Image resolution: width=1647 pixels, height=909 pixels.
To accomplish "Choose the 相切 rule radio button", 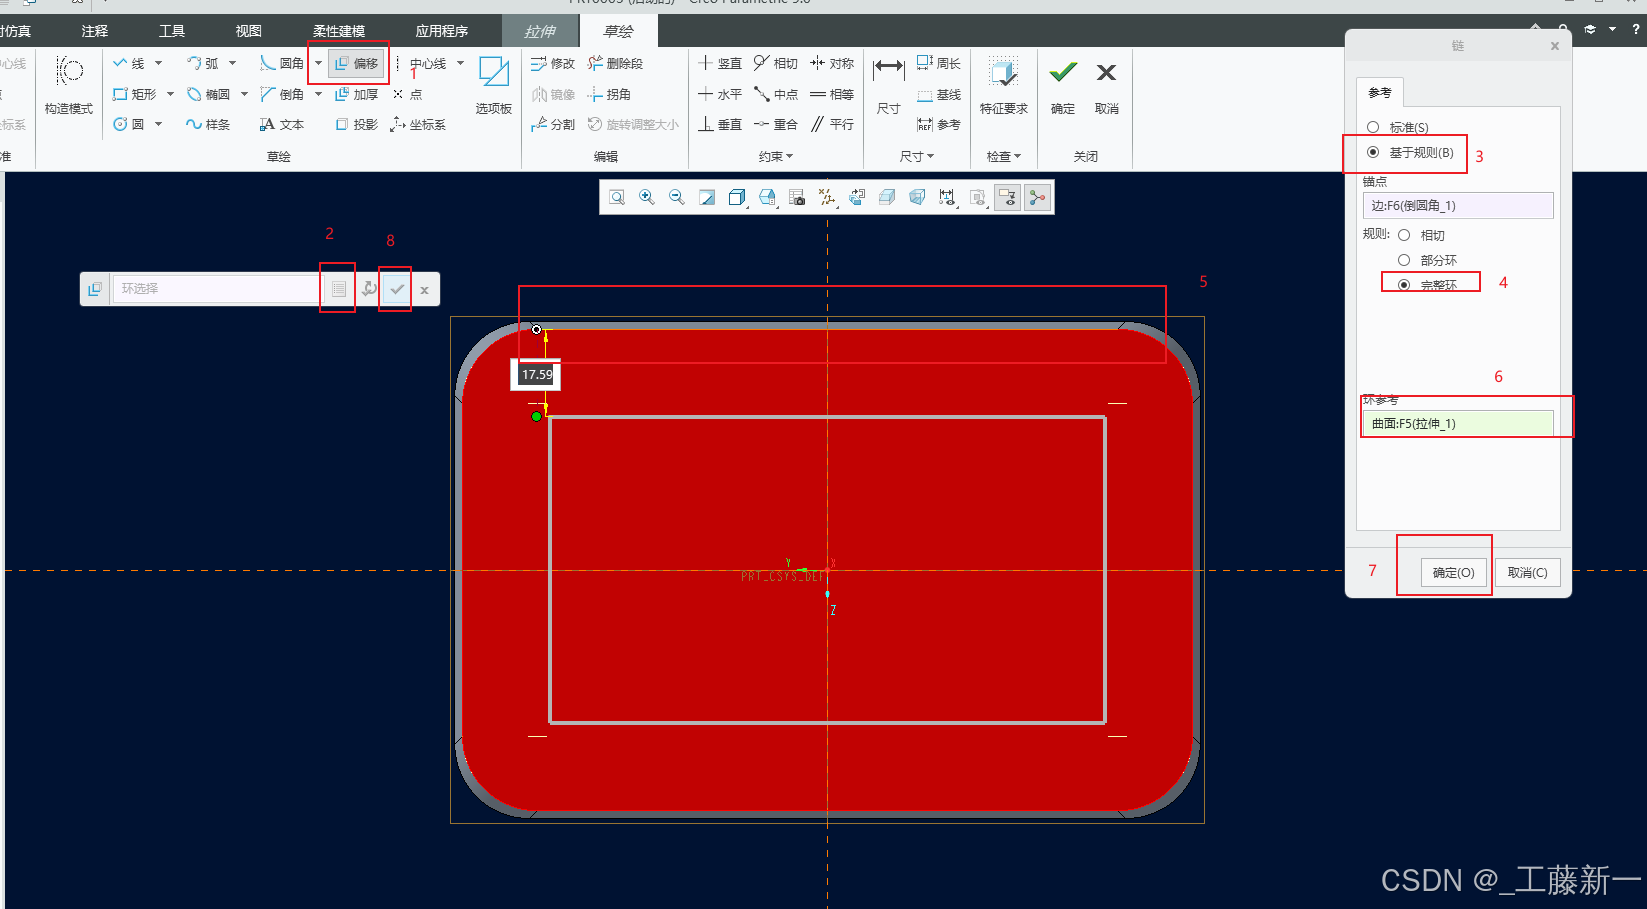I will (x=1404, y=235).
